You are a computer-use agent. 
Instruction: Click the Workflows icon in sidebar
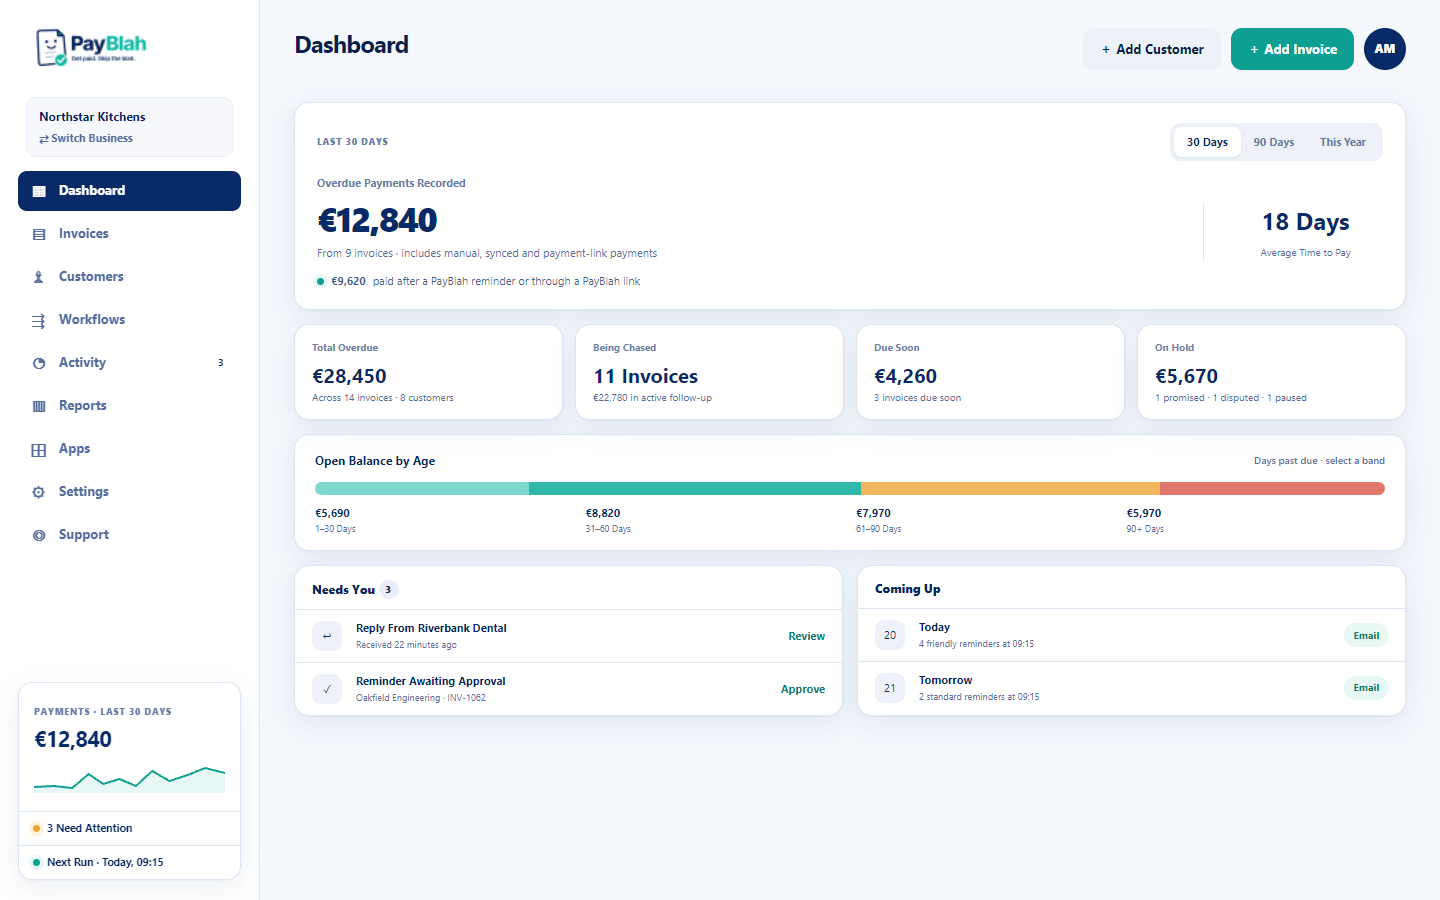coord(39,320)
